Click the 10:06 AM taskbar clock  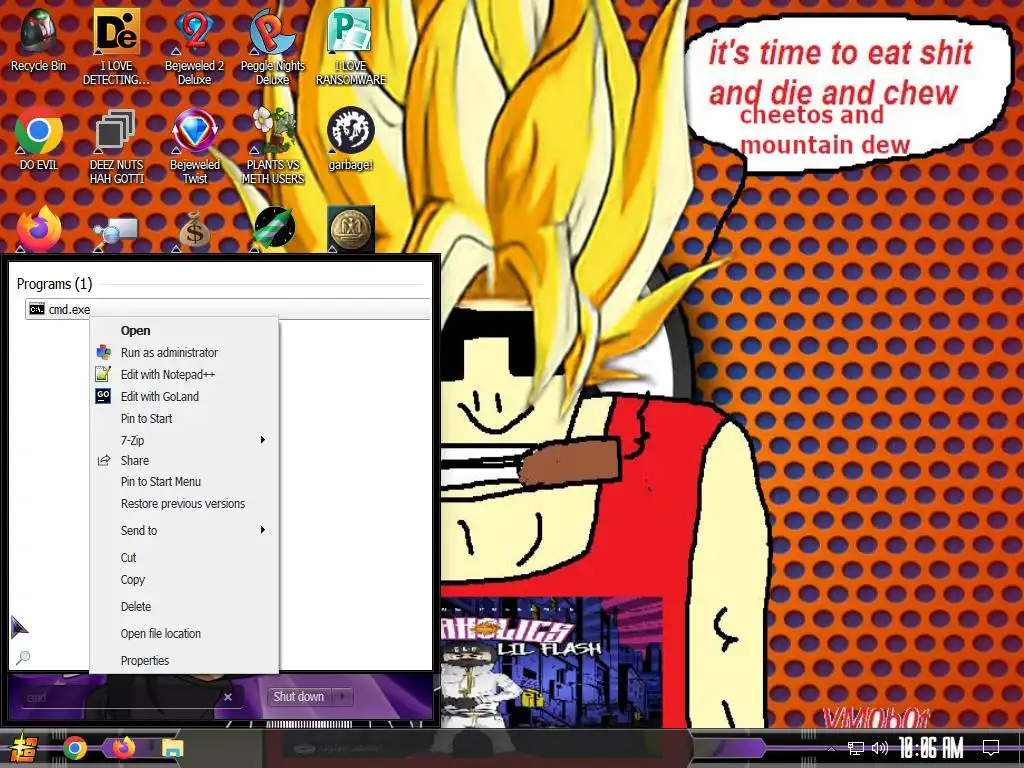[931, 748]
